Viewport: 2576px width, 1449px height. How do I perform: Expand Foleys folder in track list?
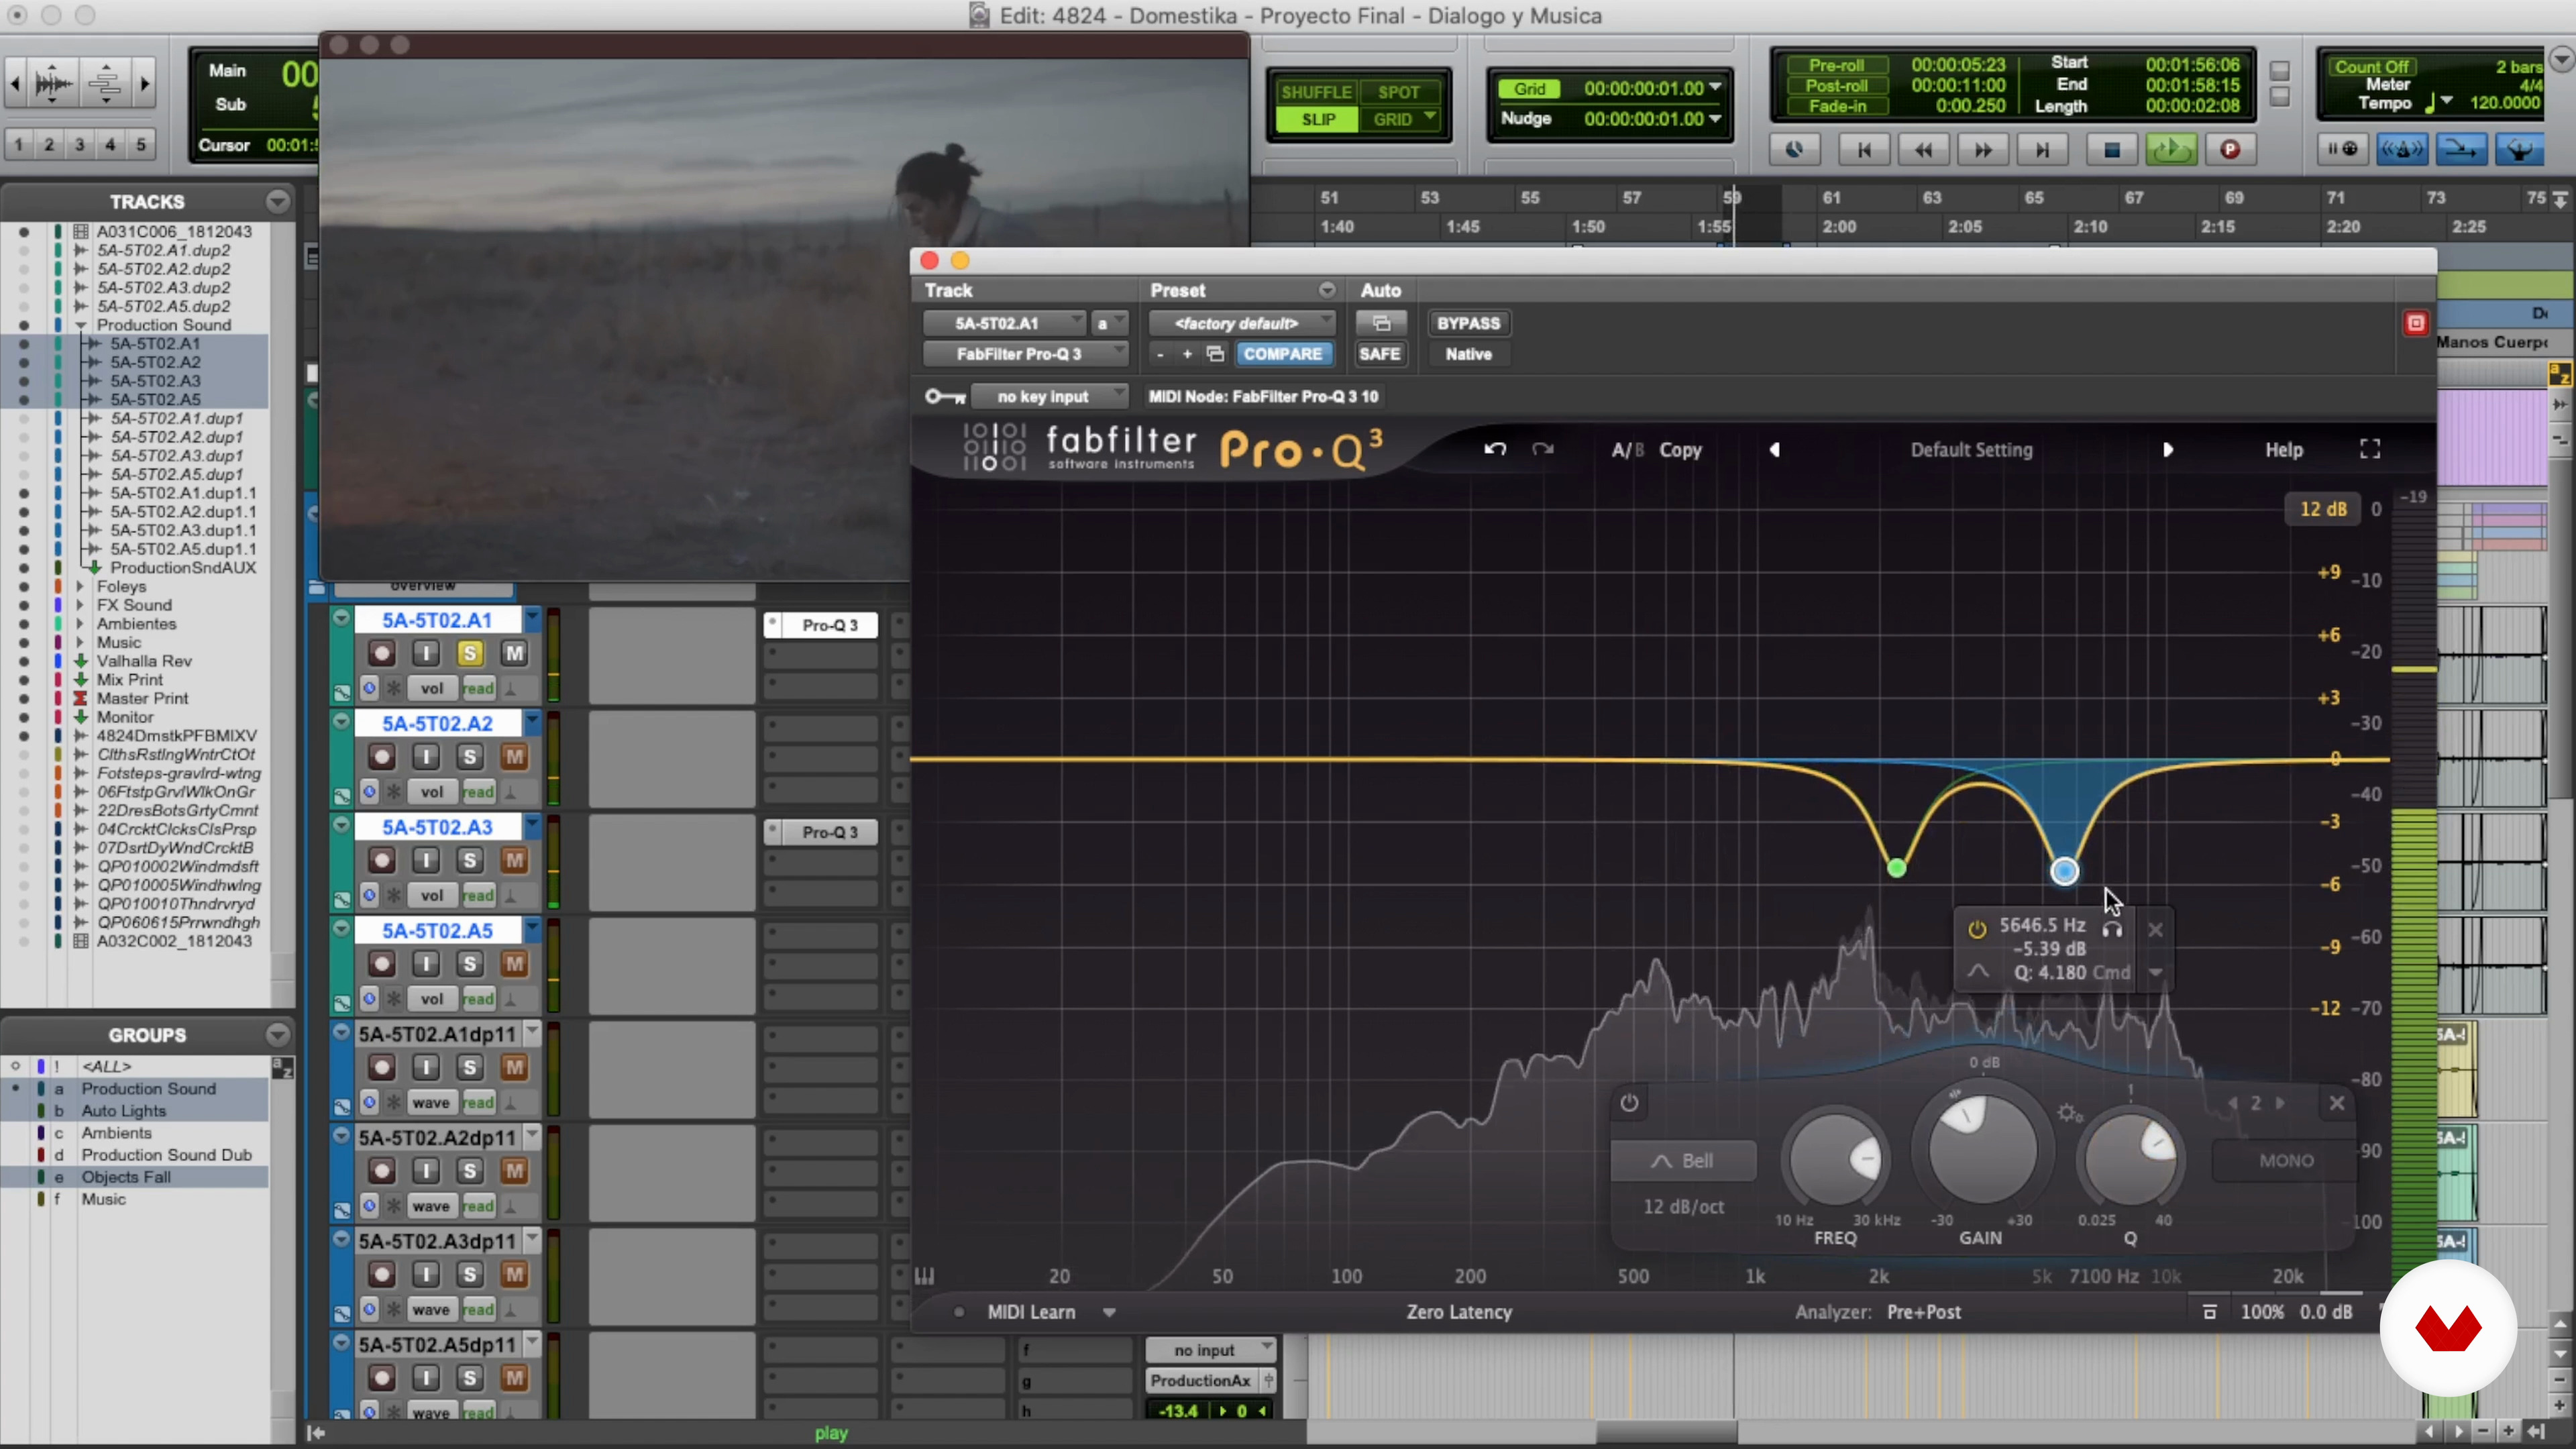[x=80, y=587]
